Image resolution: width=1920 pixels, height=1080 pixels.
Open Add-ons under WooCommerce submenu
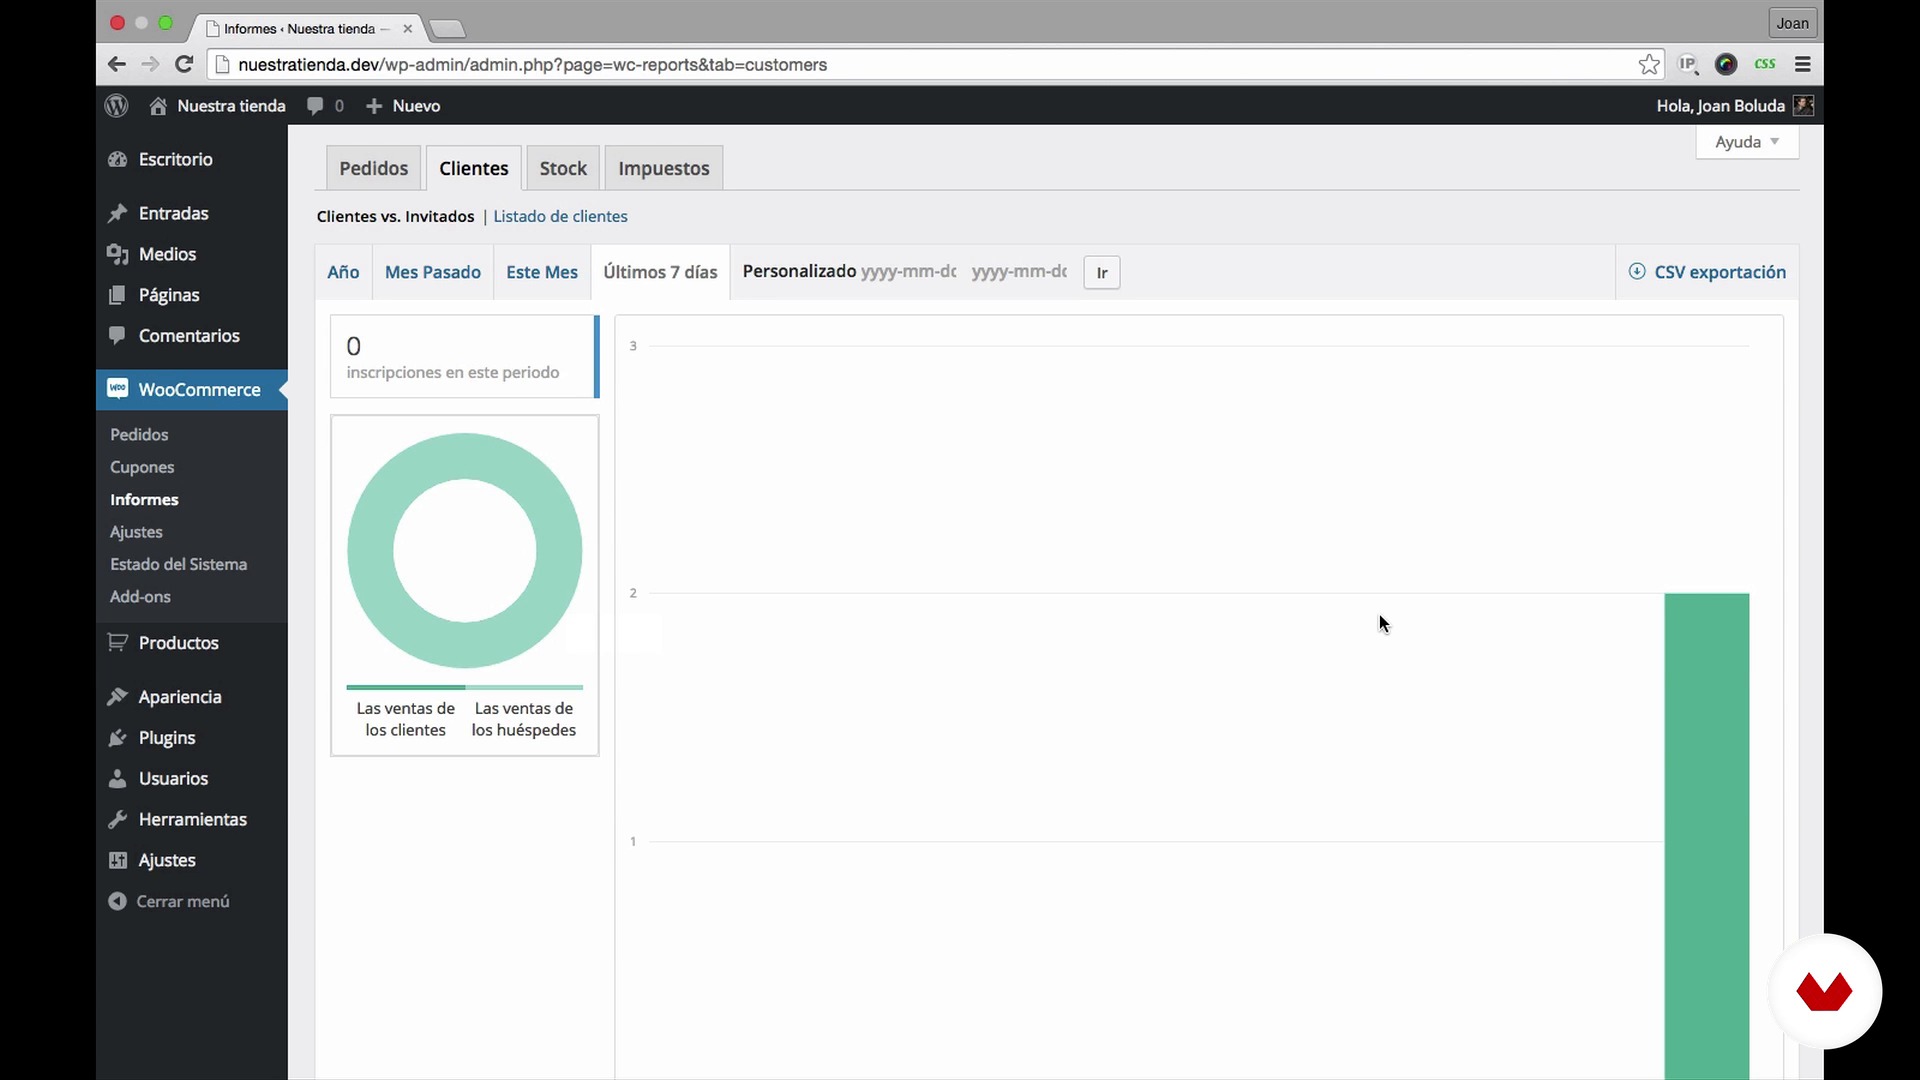pos(140,596)
